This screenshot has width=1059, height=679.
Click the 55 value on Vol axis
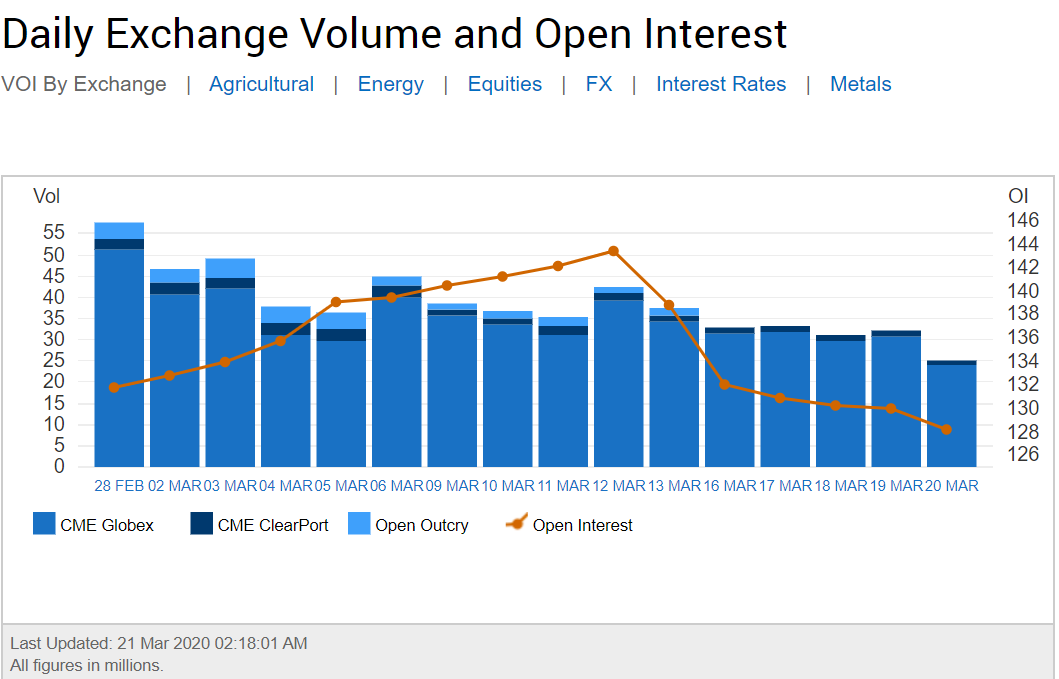coord(54,232)
